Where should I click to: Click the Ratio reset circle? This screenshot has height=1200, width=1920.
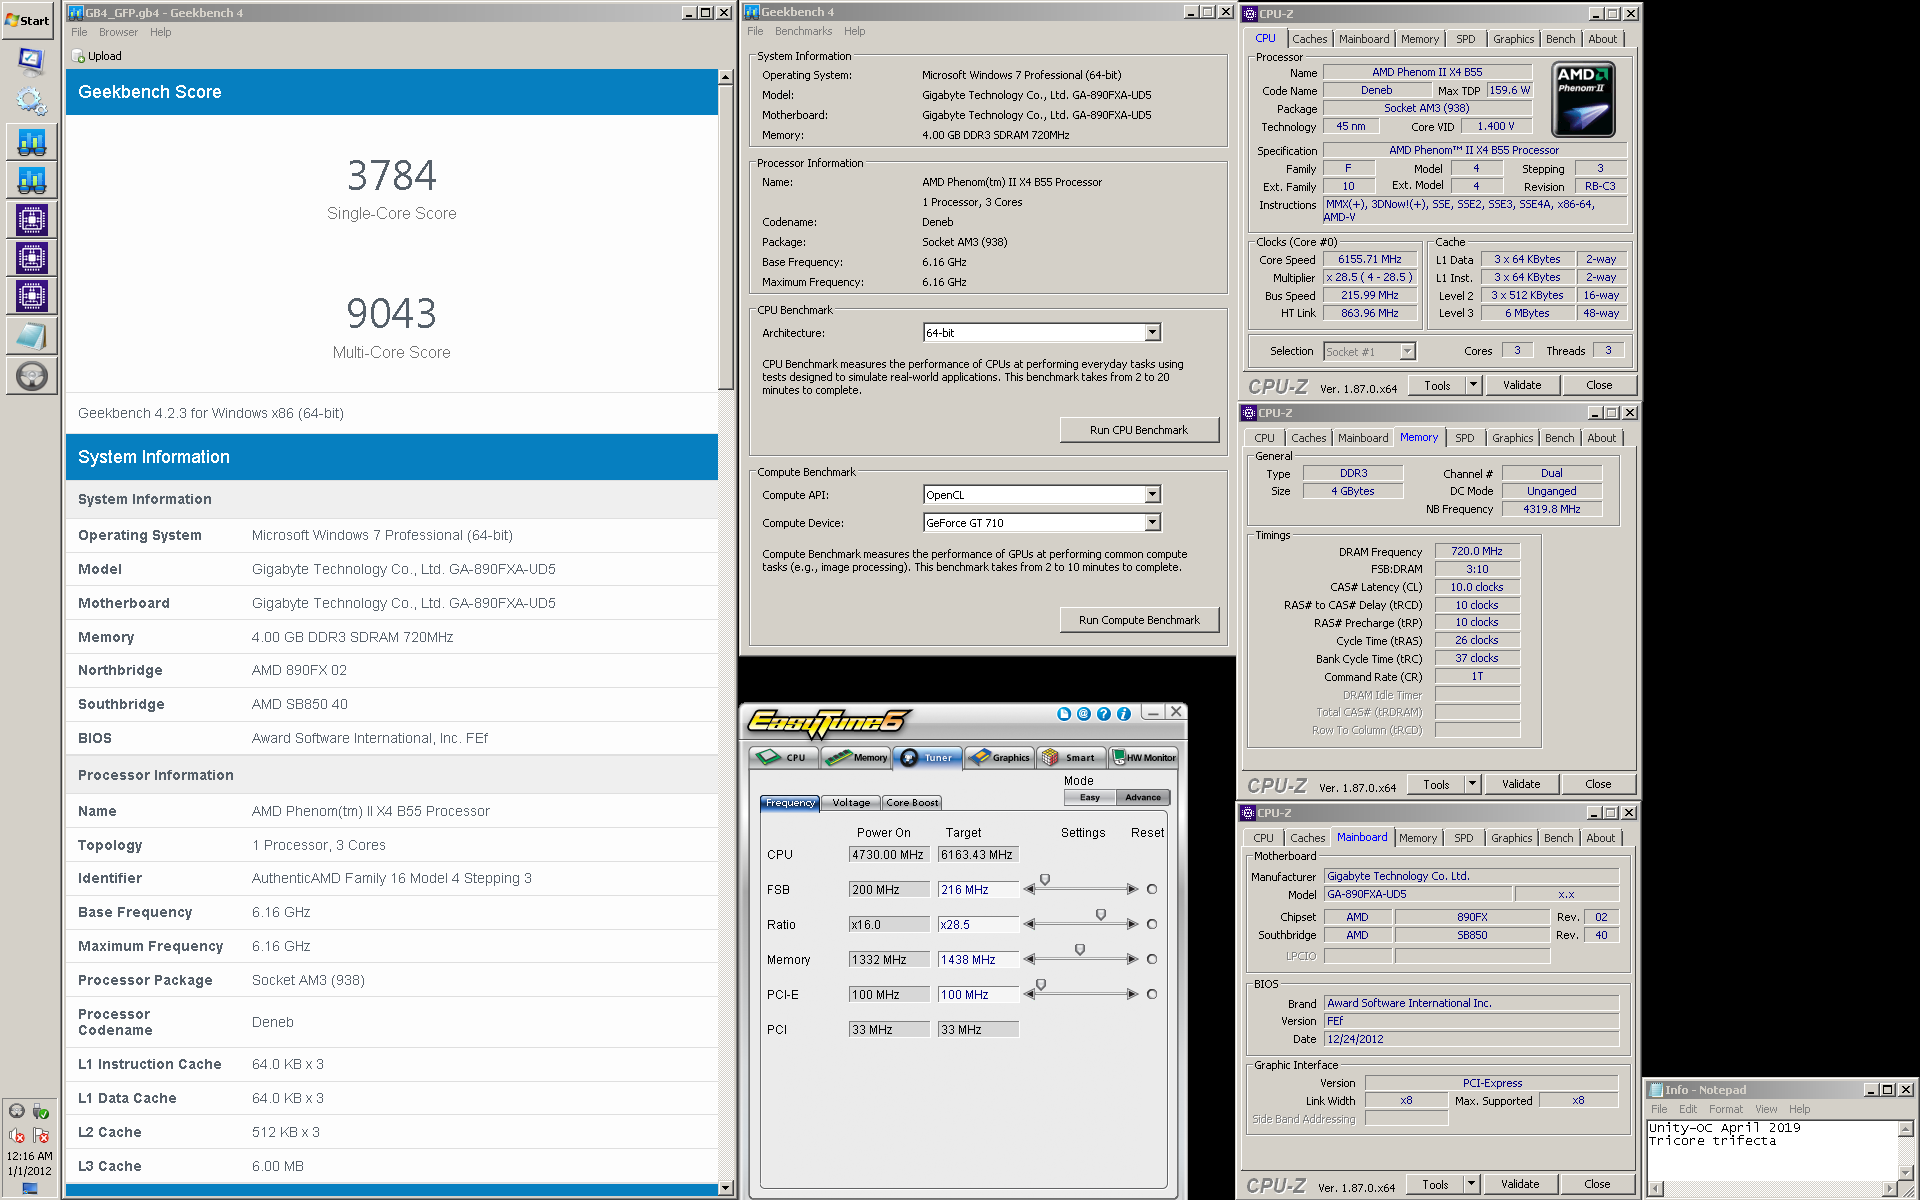(1152, 924)
